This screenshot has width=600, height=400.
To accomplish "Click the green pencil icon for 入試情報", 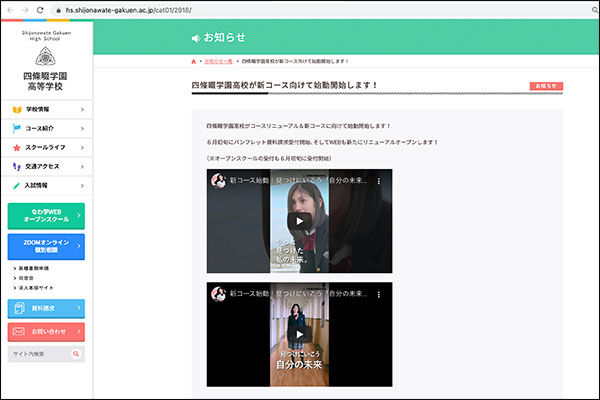I will click(16, 186).
